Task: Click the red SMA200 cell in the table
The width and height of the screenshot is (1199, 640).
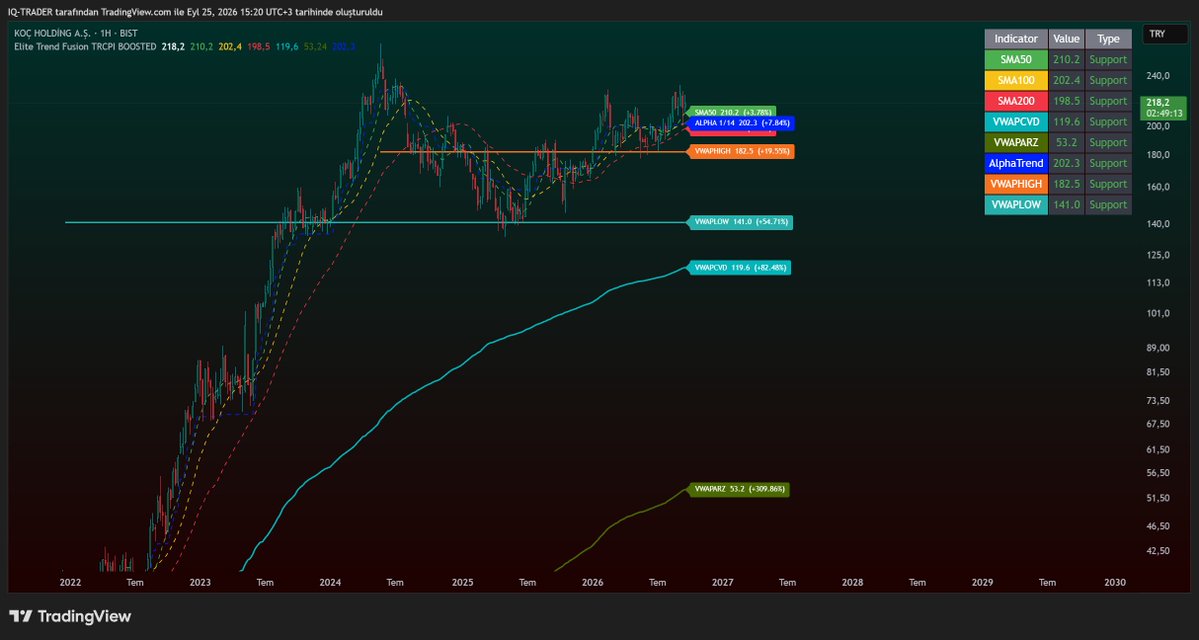Action: (x=1015, y=101)
